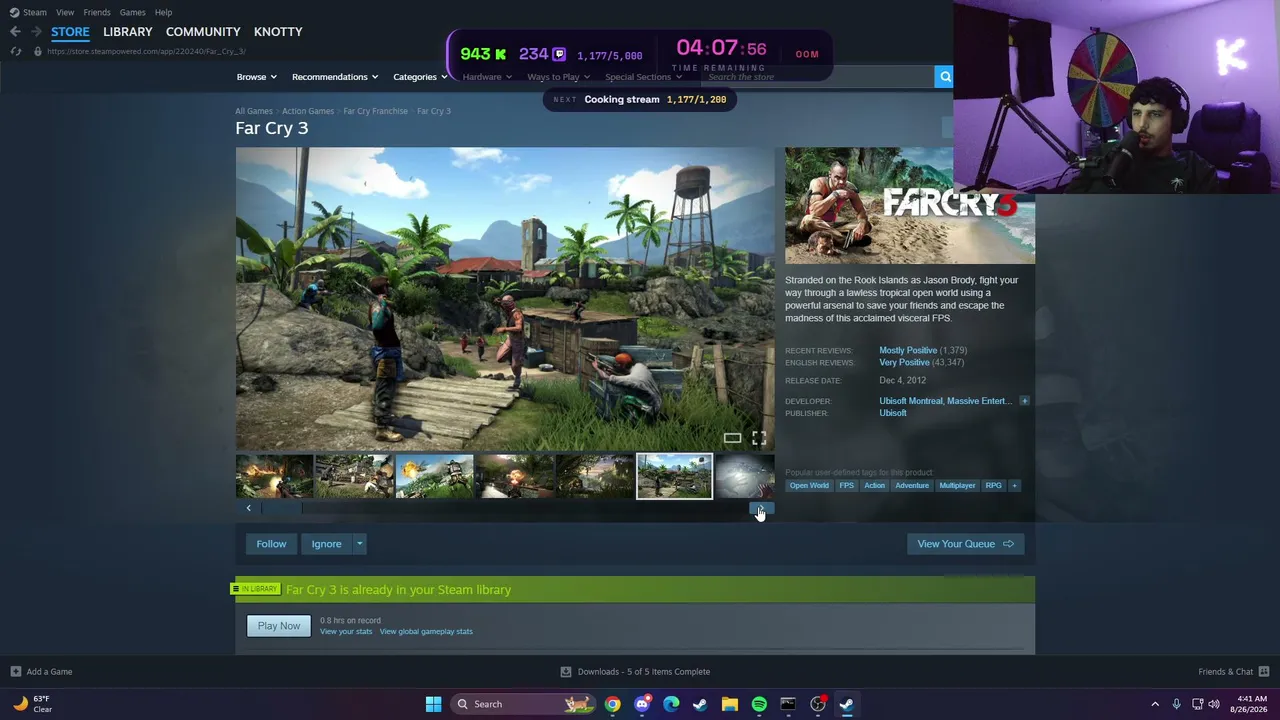Open the View menu

click(65, 12)
